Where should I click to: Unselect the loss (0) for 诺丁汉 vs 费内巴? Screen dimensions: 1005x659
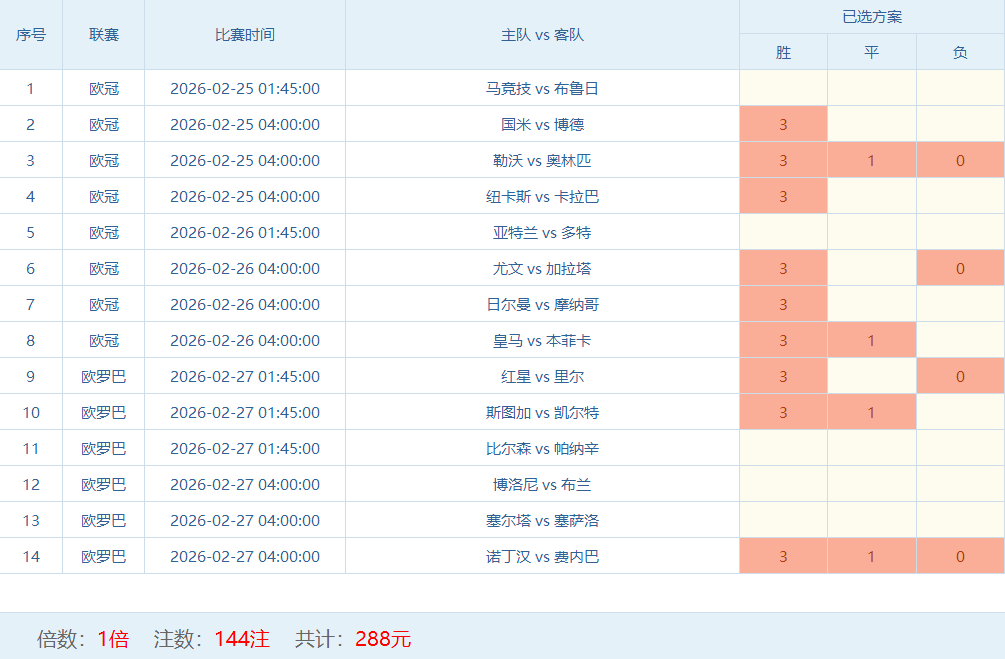[x=960, y=556]
